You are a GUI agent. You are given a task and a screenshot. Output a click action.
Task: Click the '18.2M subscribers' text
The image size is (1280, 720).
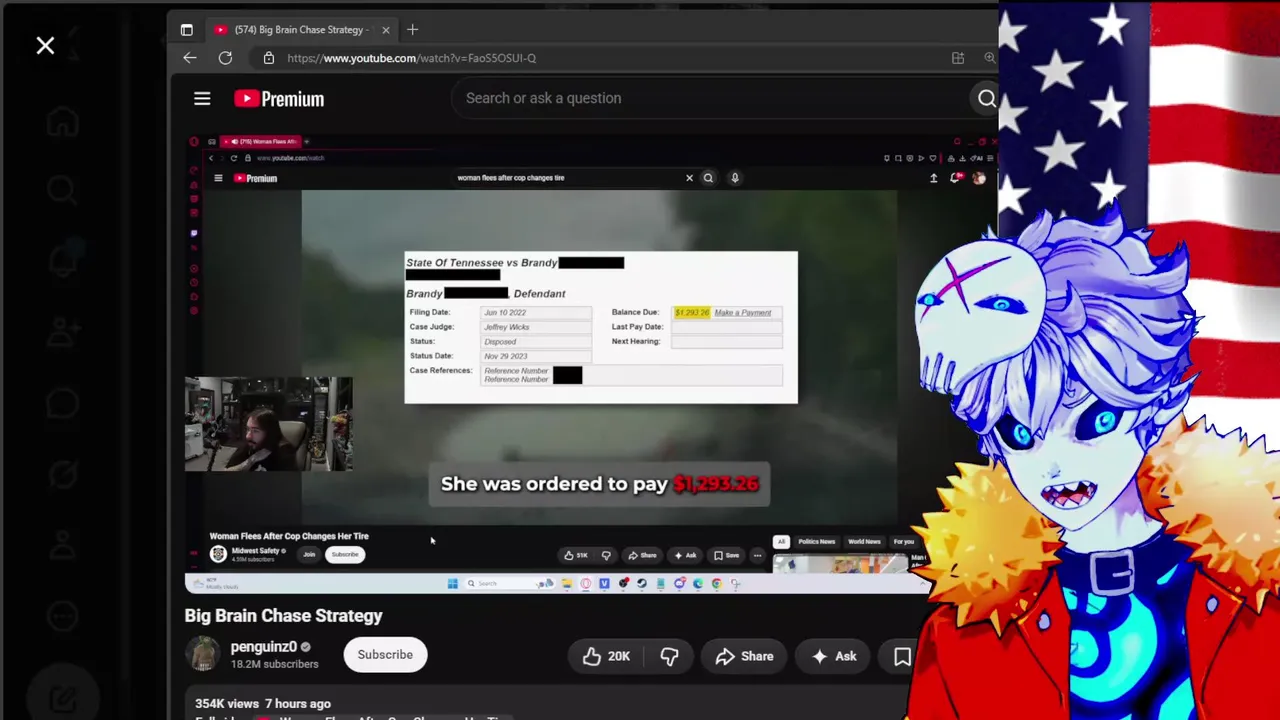(275, 664)
